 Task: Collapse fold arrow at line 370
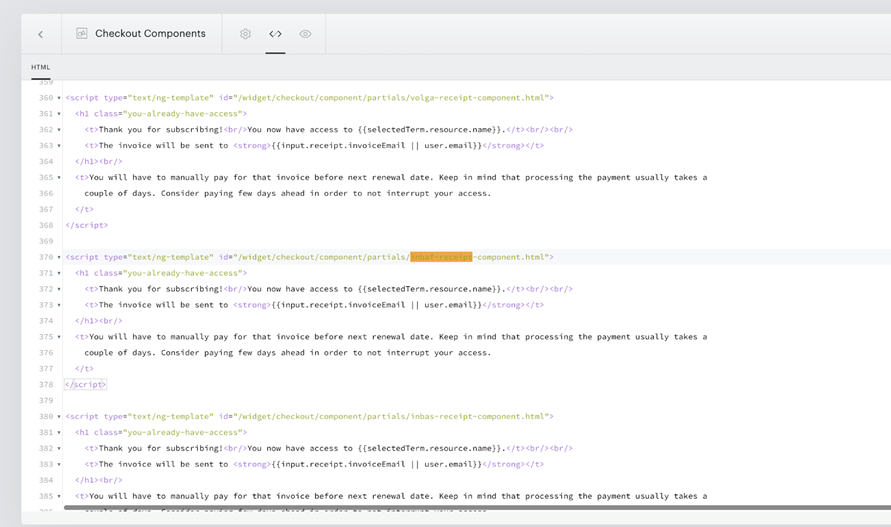pos(59,257)
